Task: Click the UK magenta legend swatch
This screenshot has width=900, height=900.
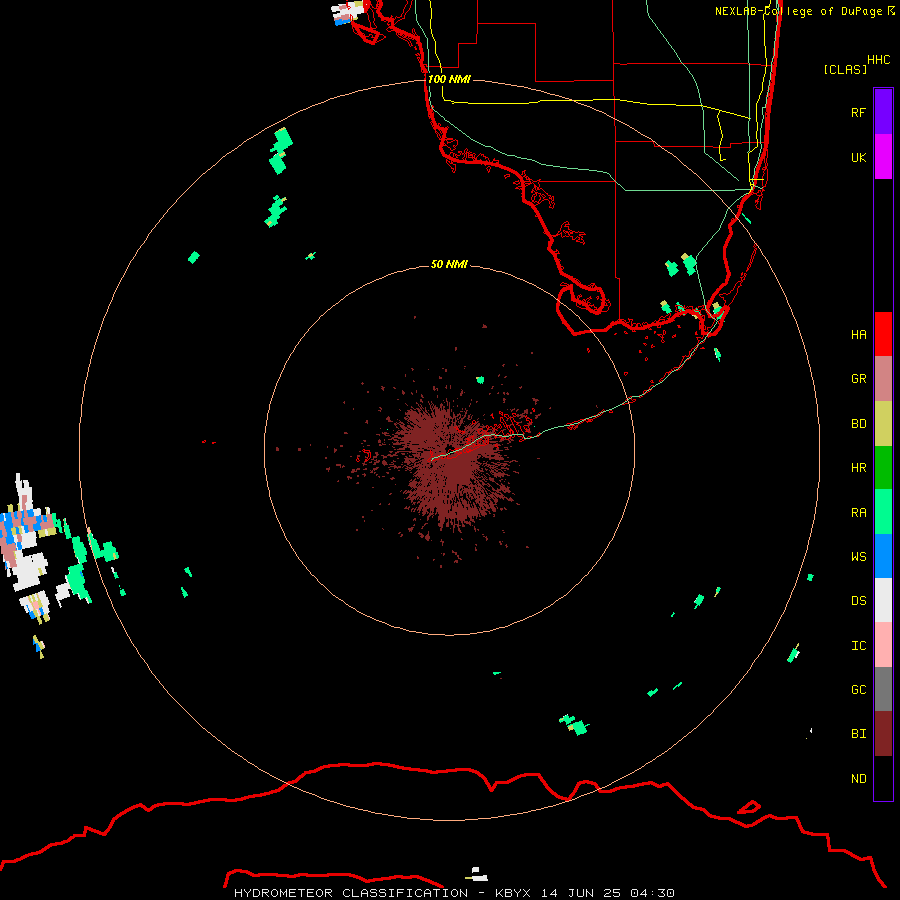Action: [883, 157]
